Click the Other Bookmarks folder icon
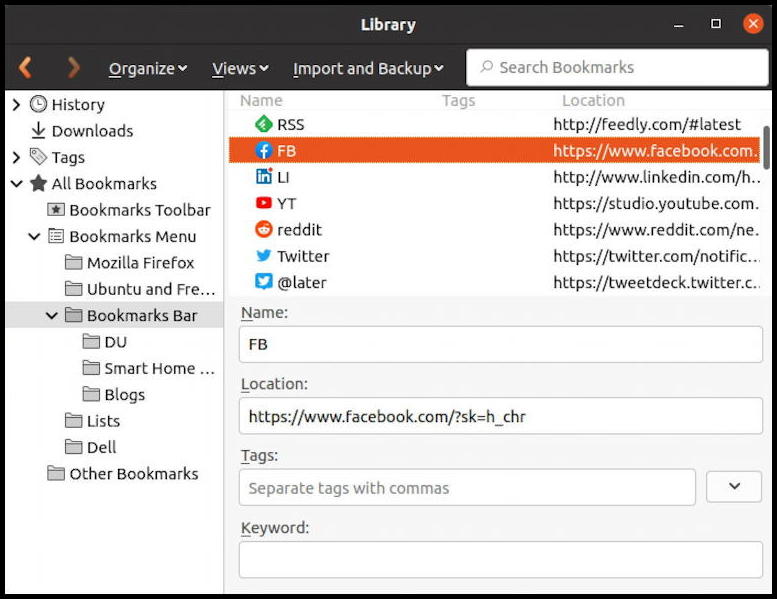This screenshot has height=599, width=777. (x=56, y=473)
